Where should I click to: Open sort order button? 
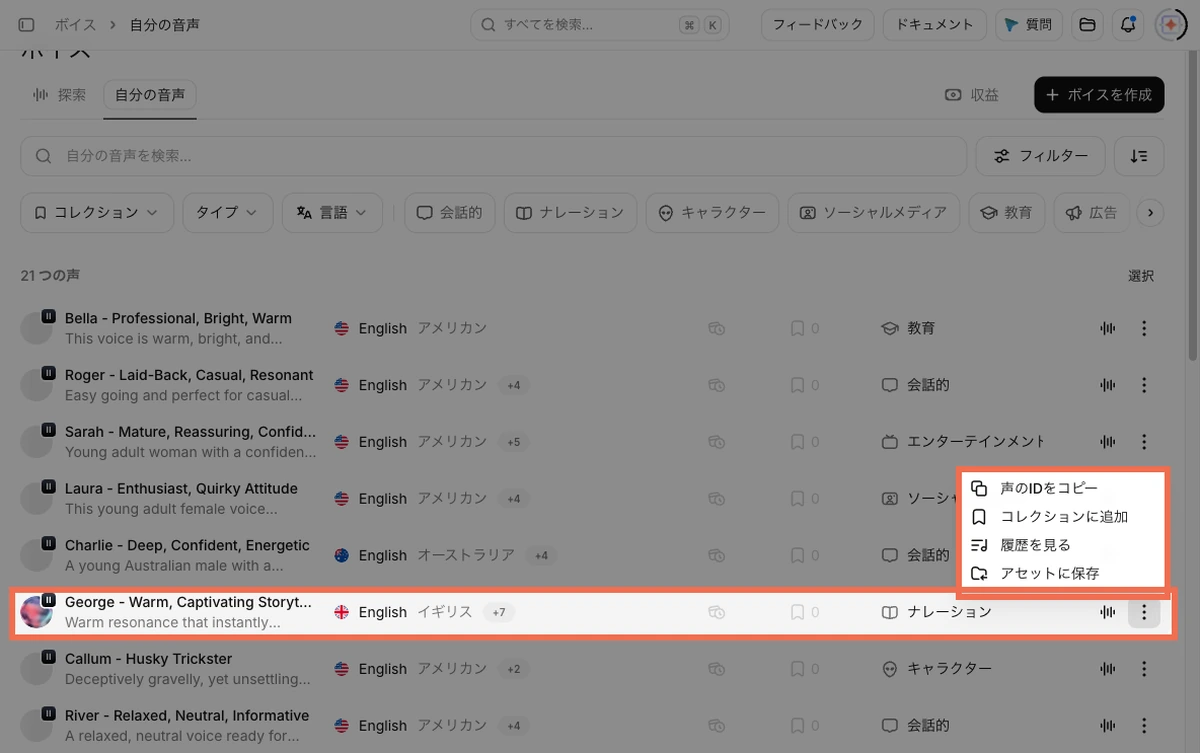[1139, 156]
